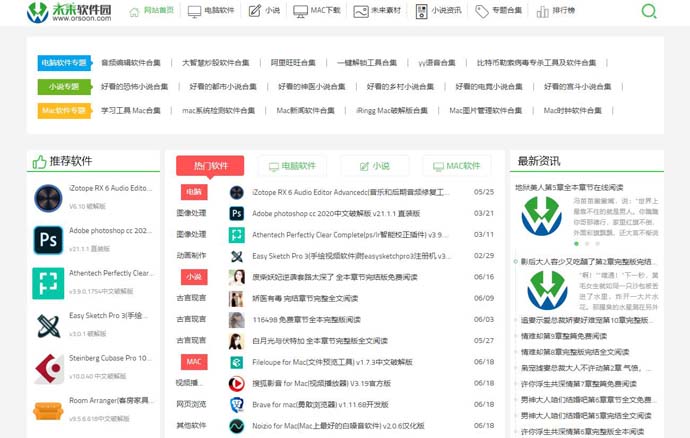
Task: Open Mac时钟软件合集 link
Action: pos(573,110)
